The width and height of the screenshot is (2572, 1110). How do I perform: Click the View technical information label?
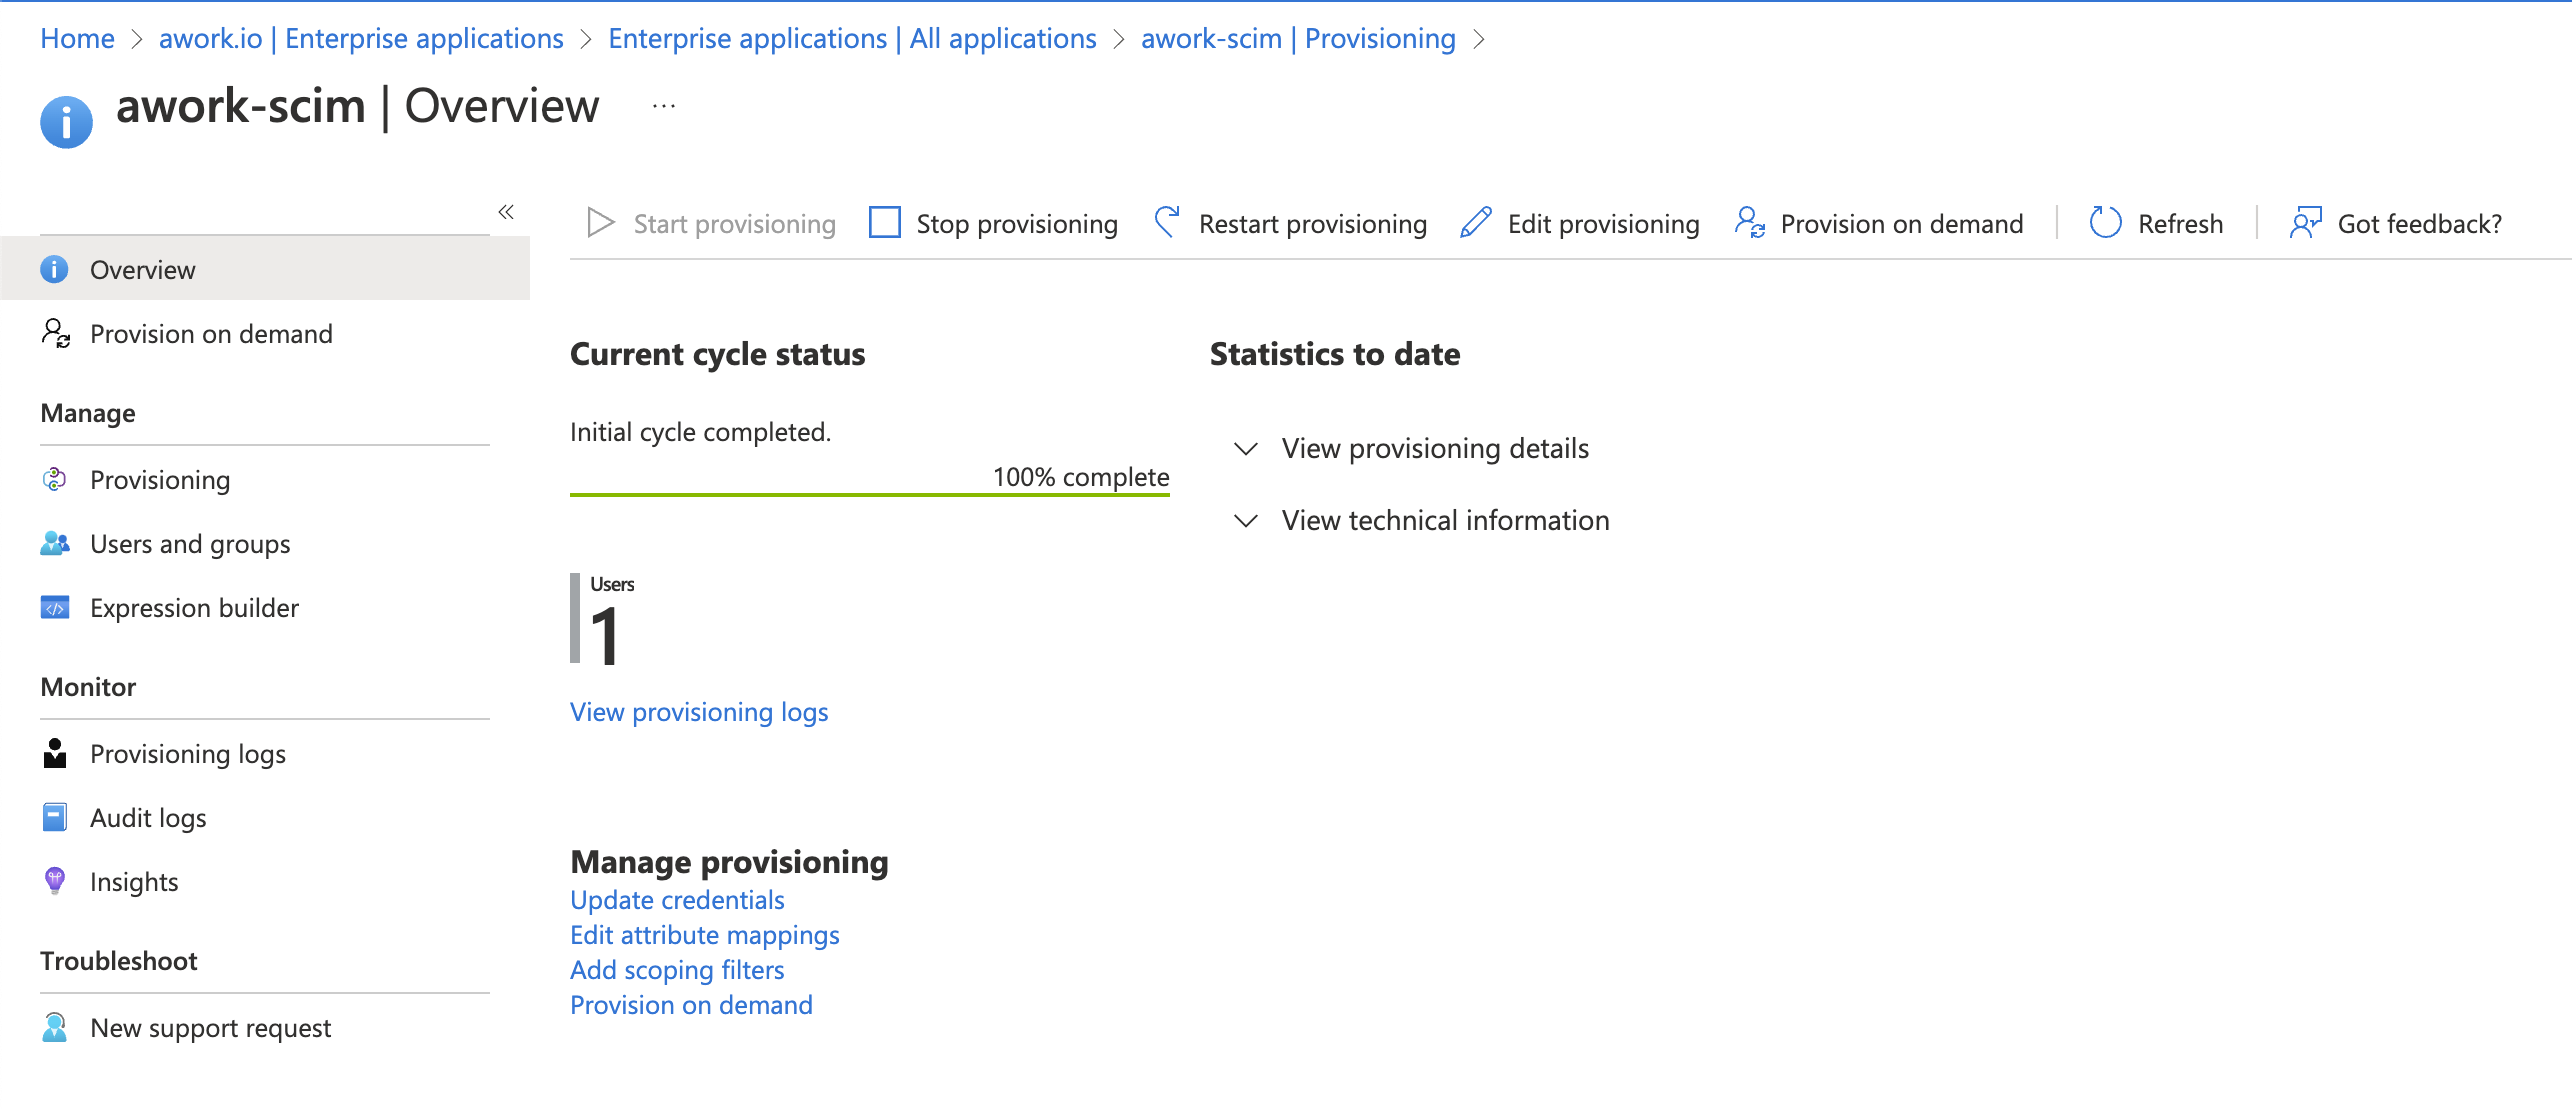[1446, 520]
